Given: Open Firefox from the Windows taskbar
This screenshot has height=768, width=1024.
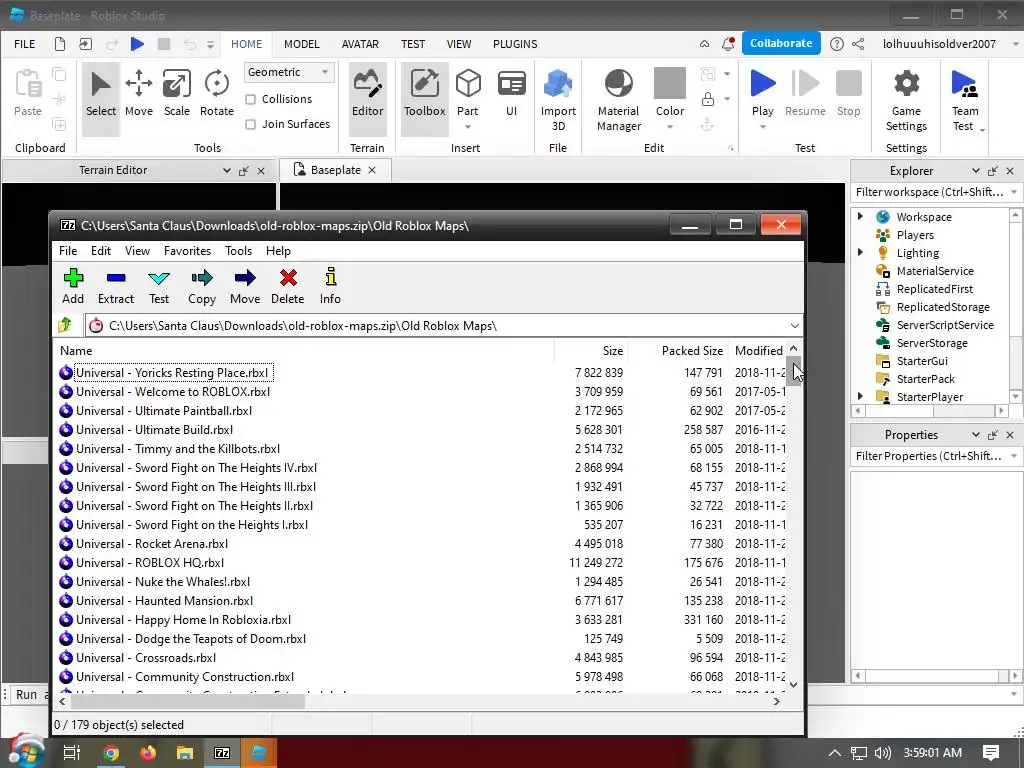Looking at the screenshot, I should (148, 753).
